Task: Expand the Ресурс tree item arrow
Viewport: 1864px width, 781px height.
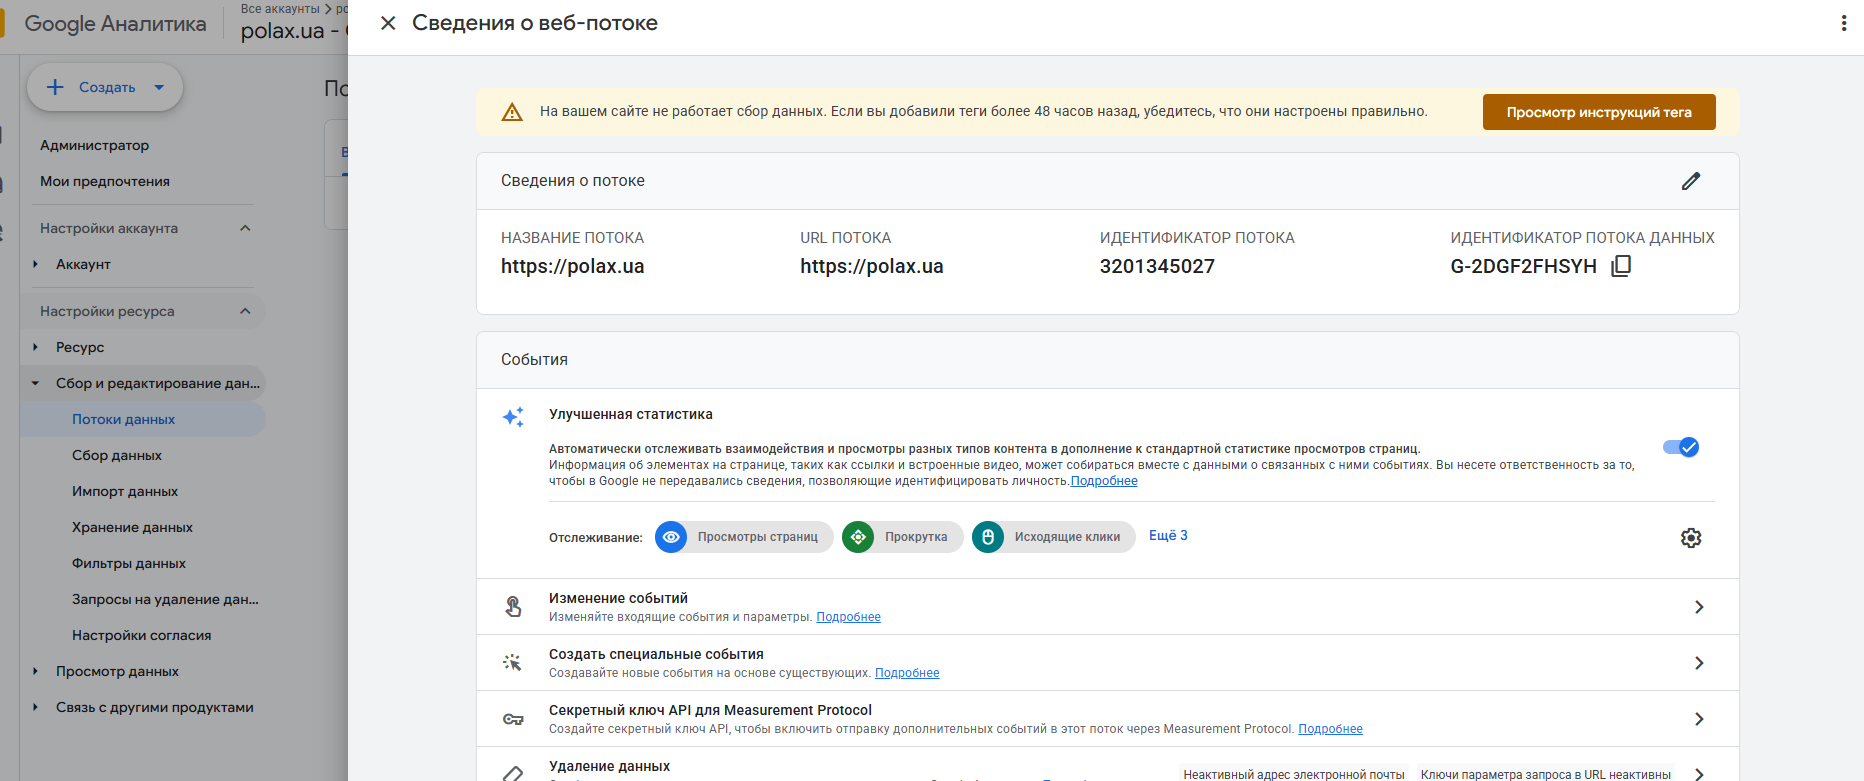Action: tap(35, 347)
